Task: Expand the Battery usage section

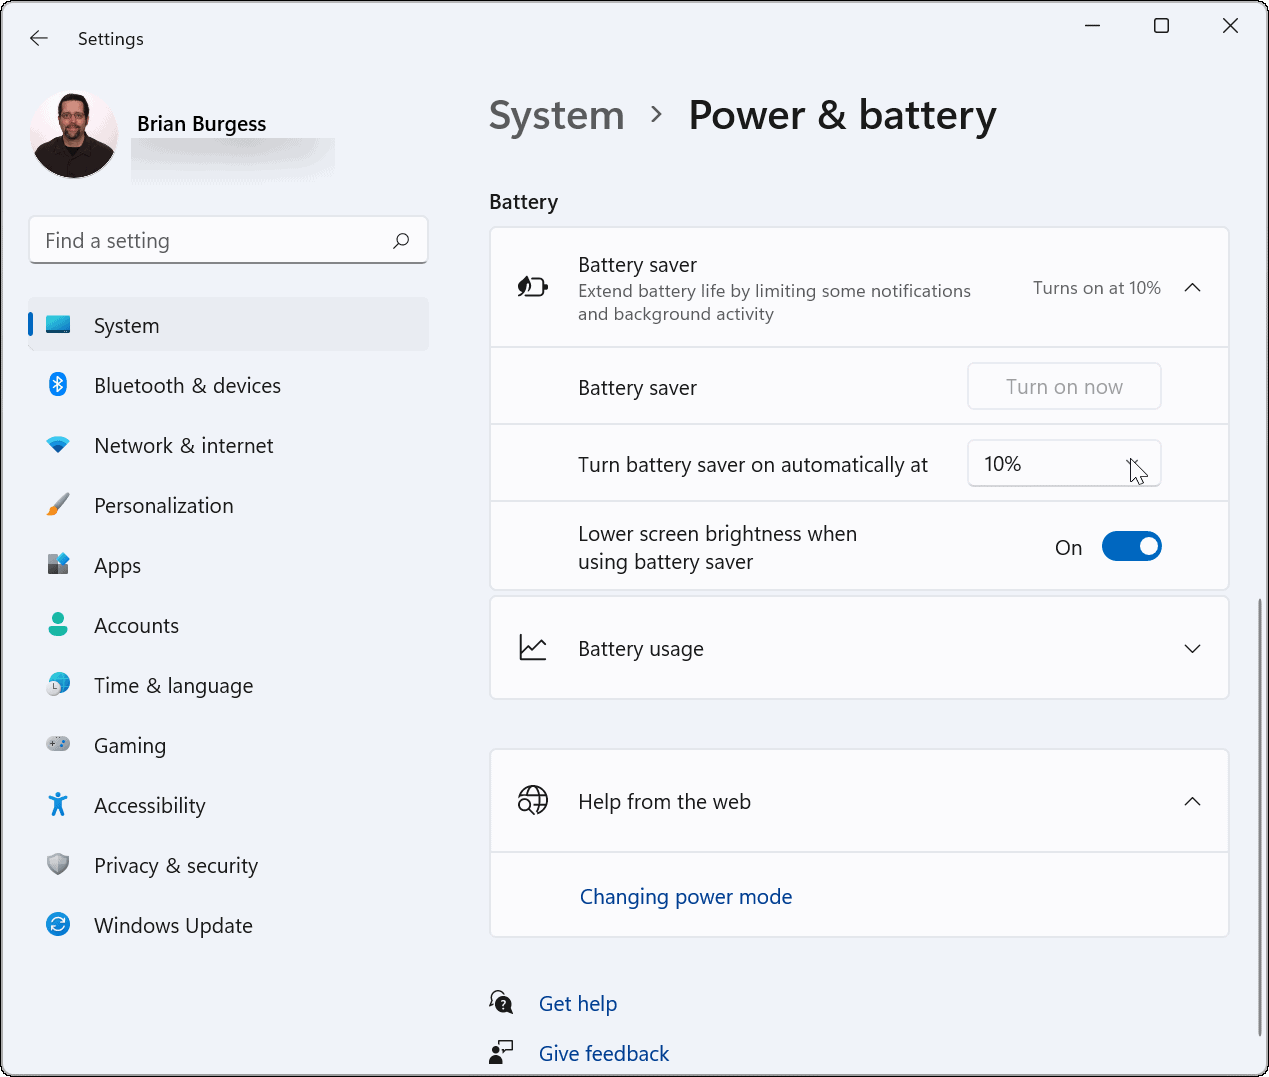Action: [1192, 648]
